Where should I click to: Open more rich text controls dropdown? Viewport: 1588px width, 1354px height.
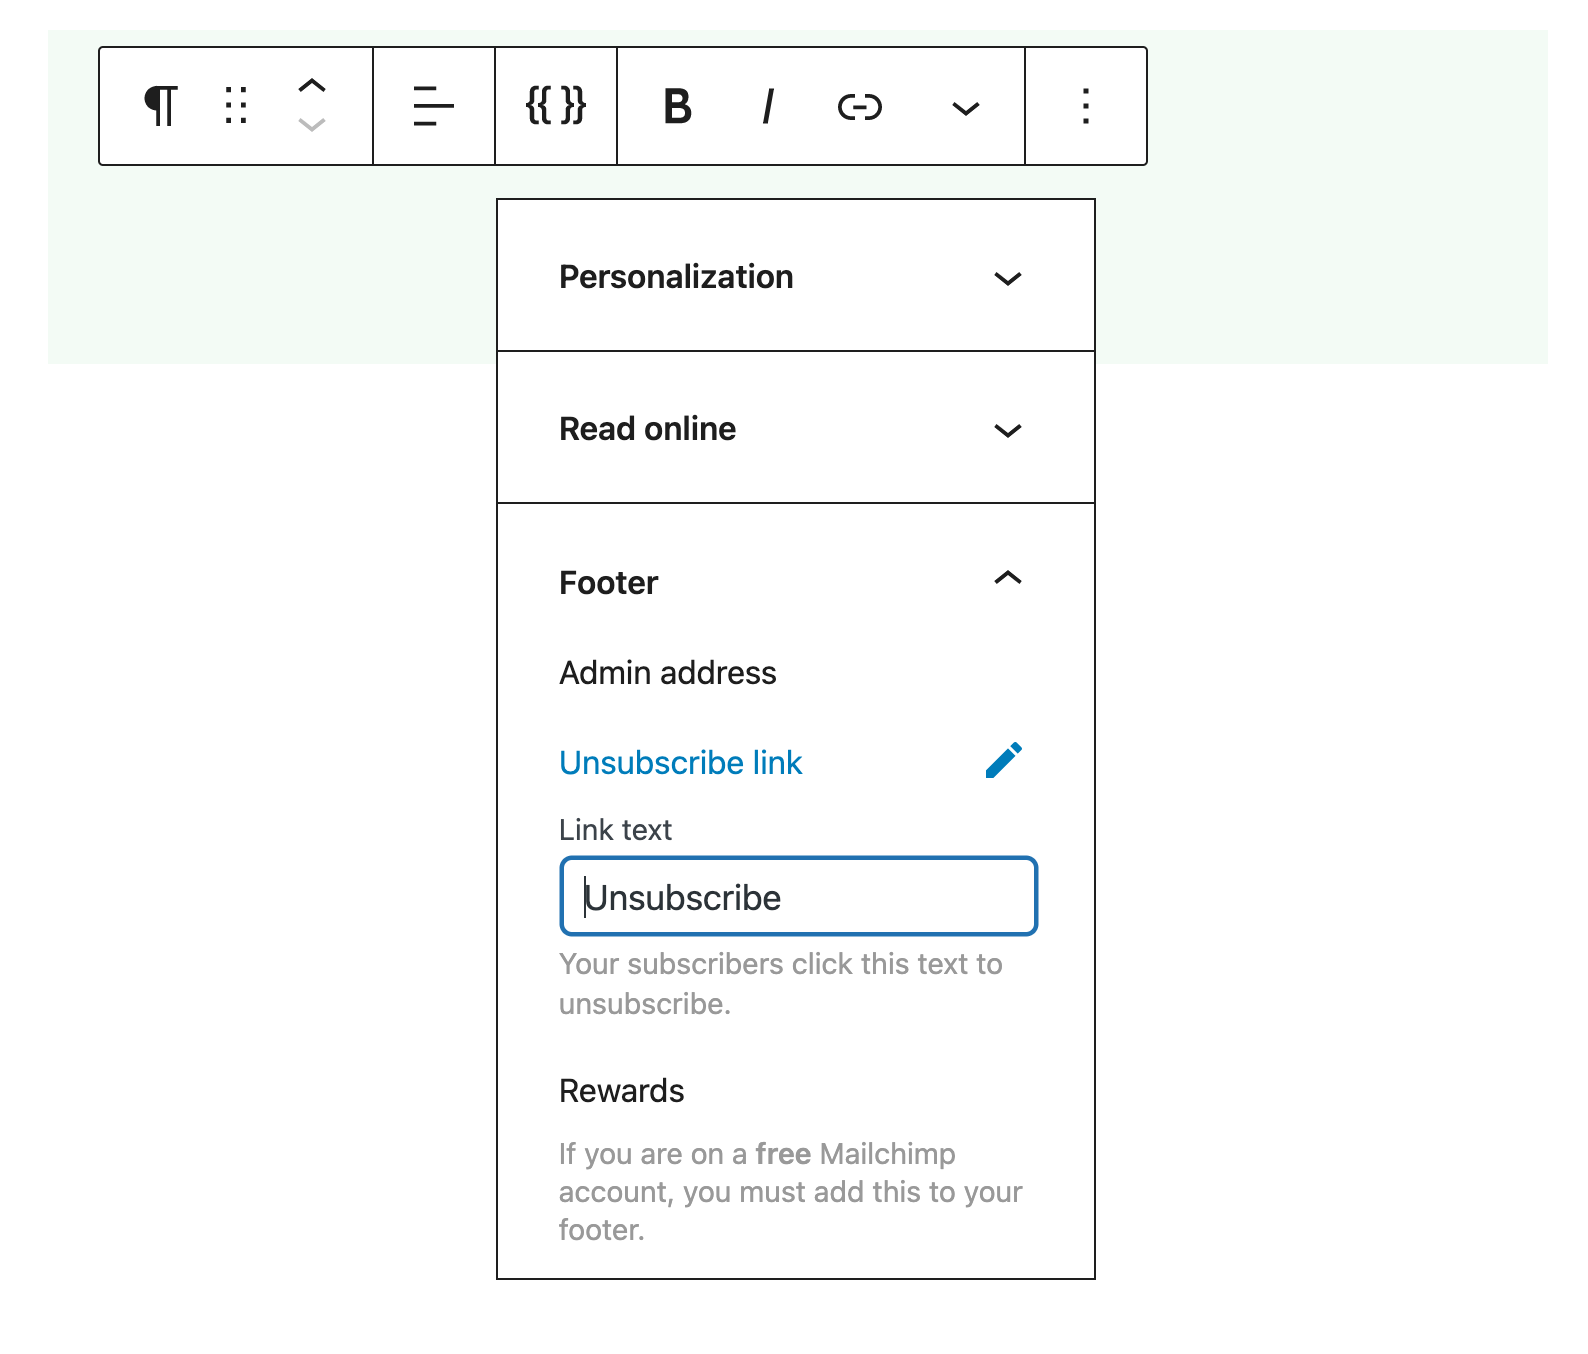click(965, 108)
